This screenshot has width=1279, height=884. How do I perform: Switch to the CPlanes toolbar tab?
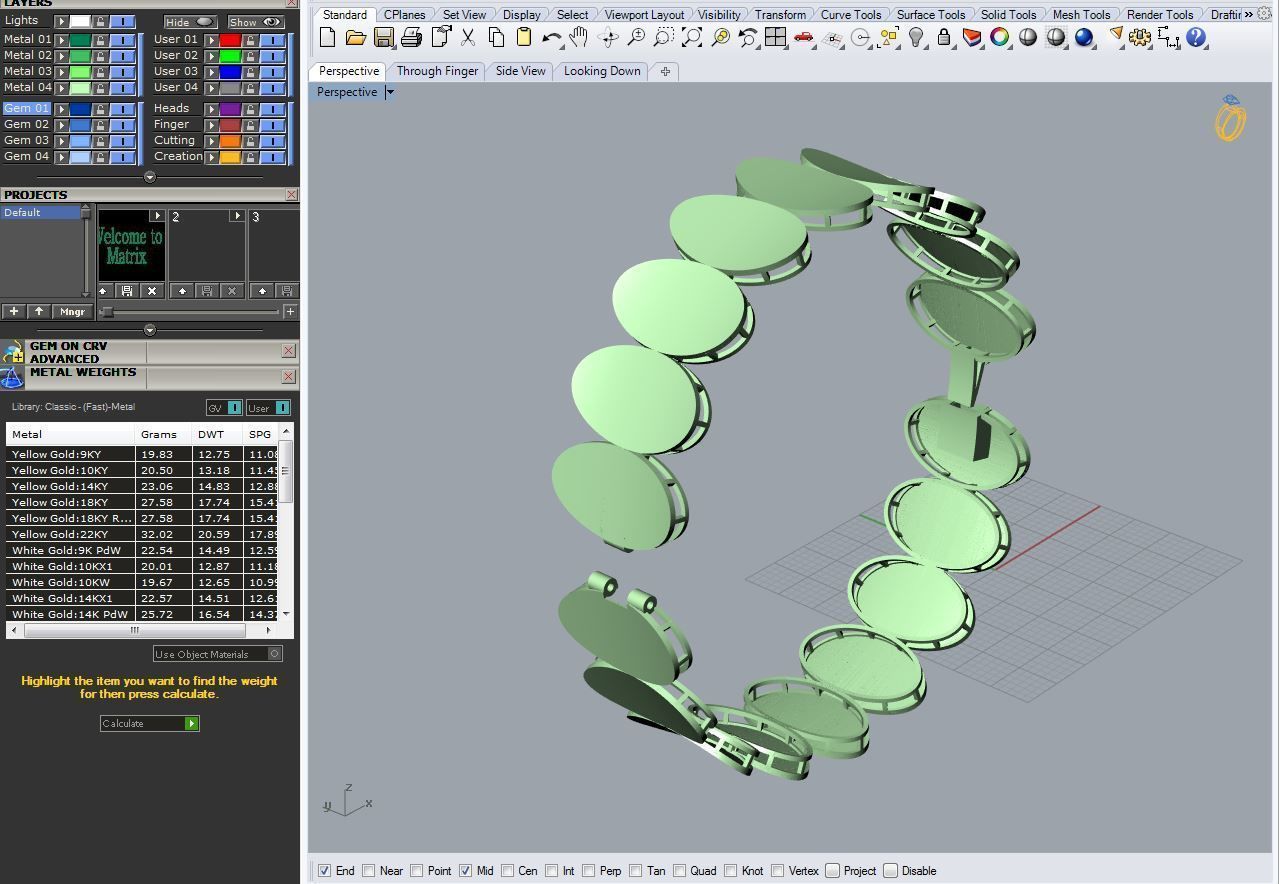coord(405,15)
